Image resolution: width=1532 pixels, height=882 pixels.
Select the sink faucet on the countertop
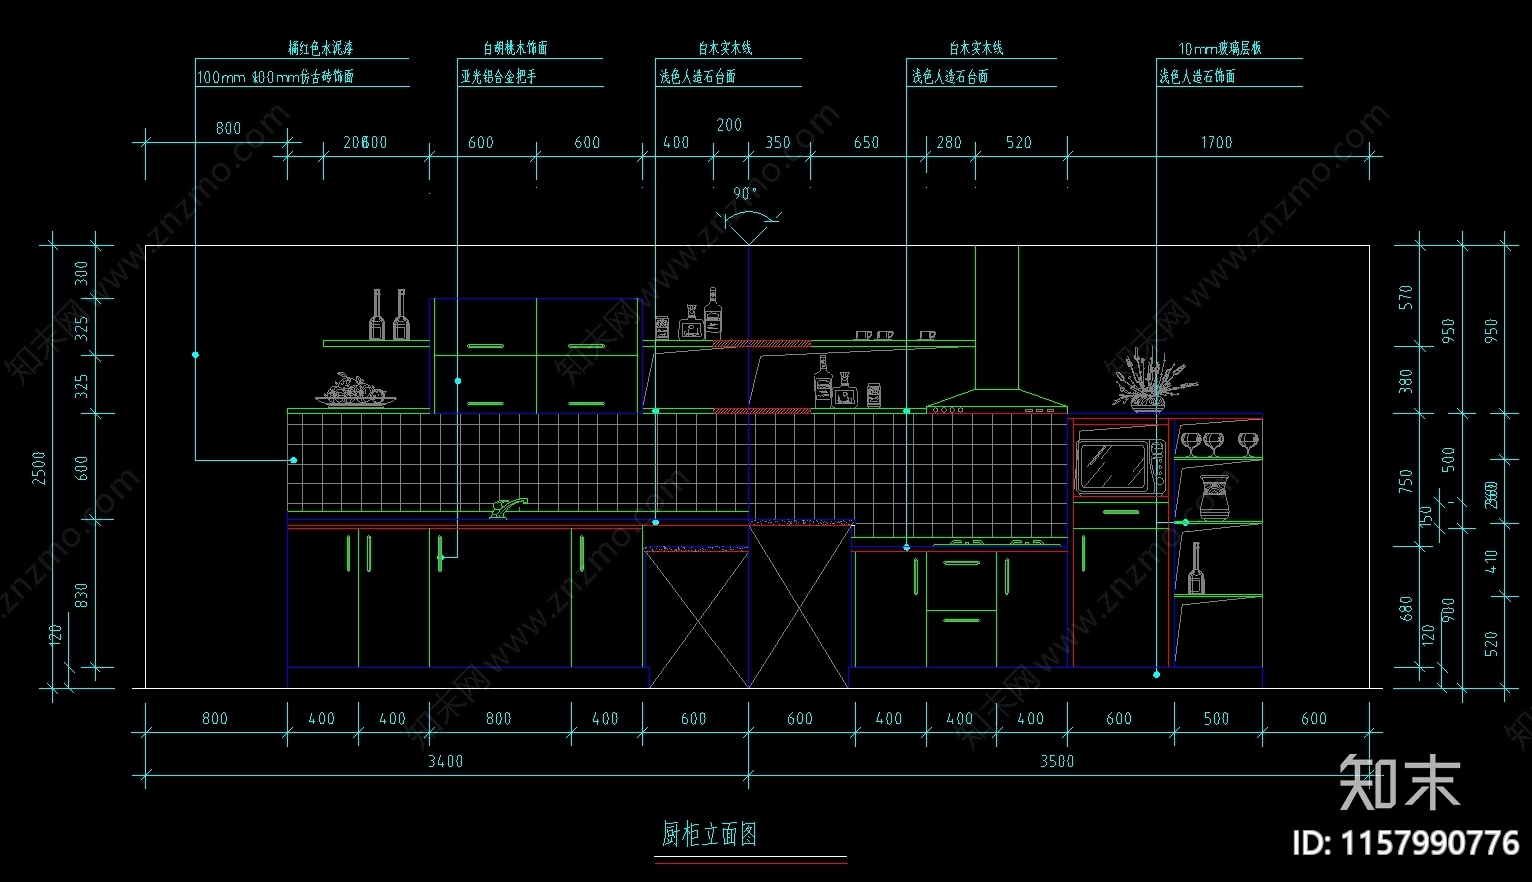(507, 507)
